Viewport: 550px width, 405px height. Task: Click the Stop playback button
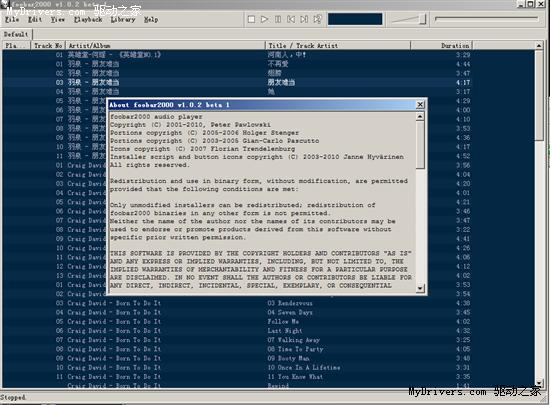(x=251, y=19)
